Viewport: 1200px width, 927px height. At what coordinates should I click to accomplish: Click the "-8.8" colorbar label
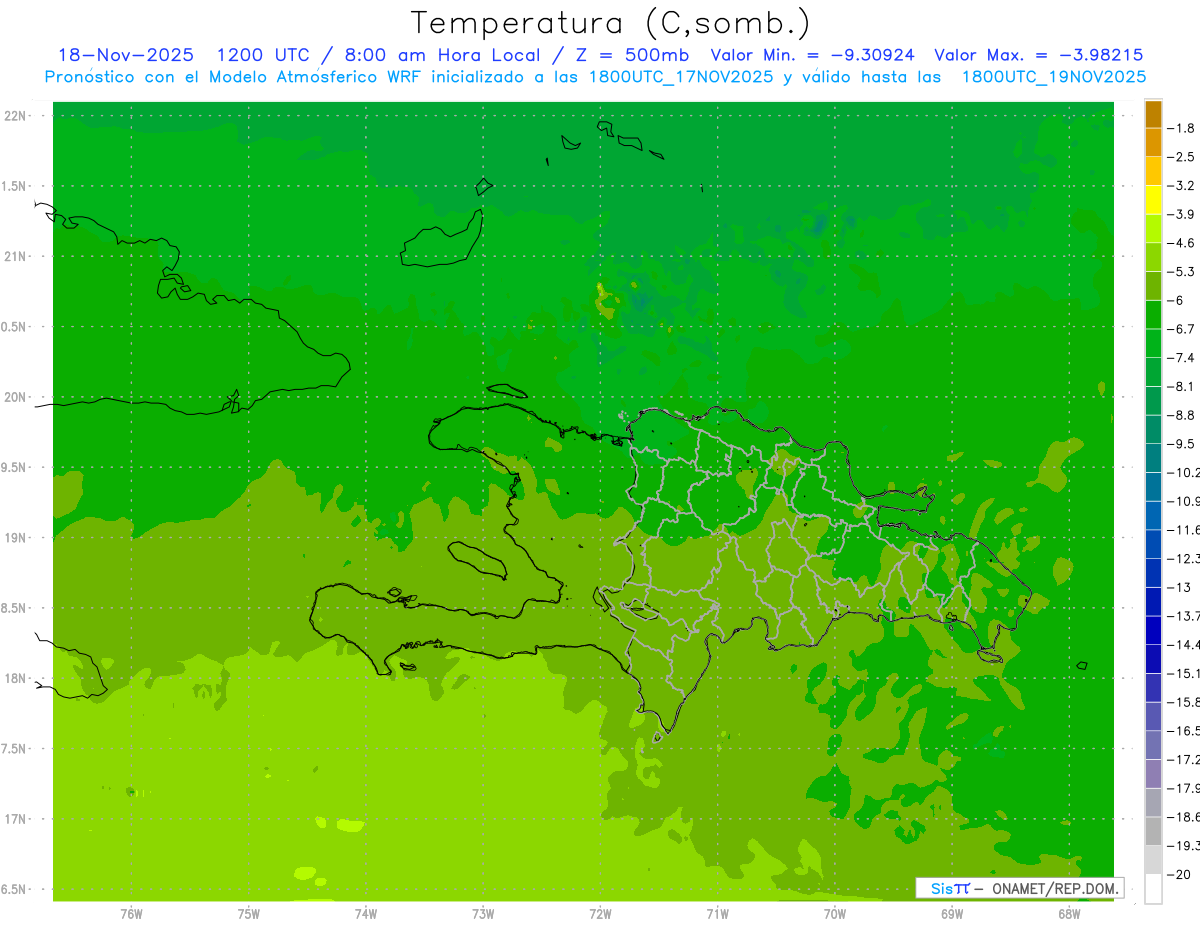1181,415
